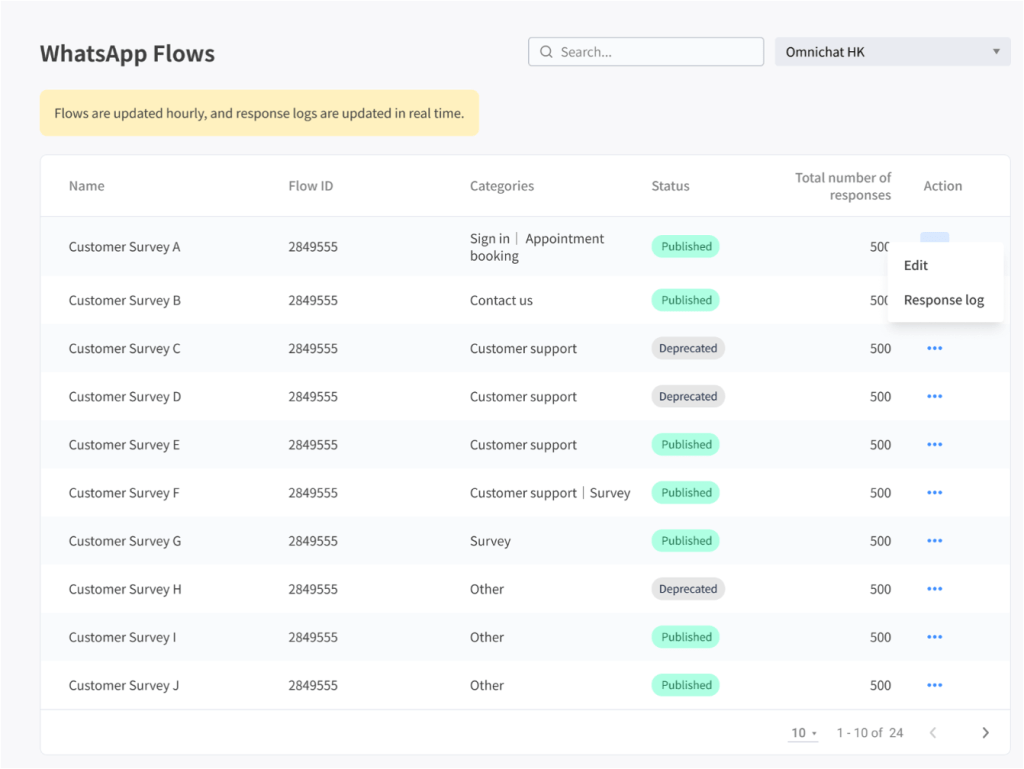Click the magnifying glass search icon

point(546,51)
